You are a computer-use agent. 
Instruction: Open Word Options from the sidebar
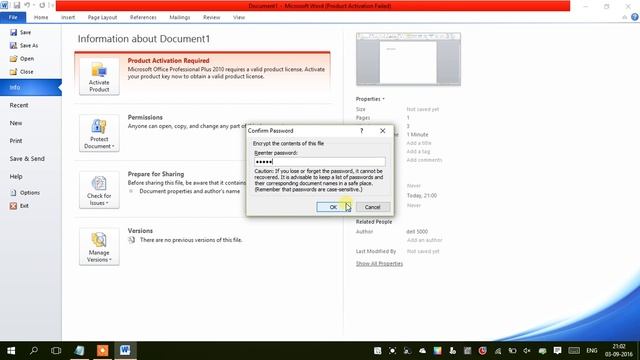[x=24, y=192]
